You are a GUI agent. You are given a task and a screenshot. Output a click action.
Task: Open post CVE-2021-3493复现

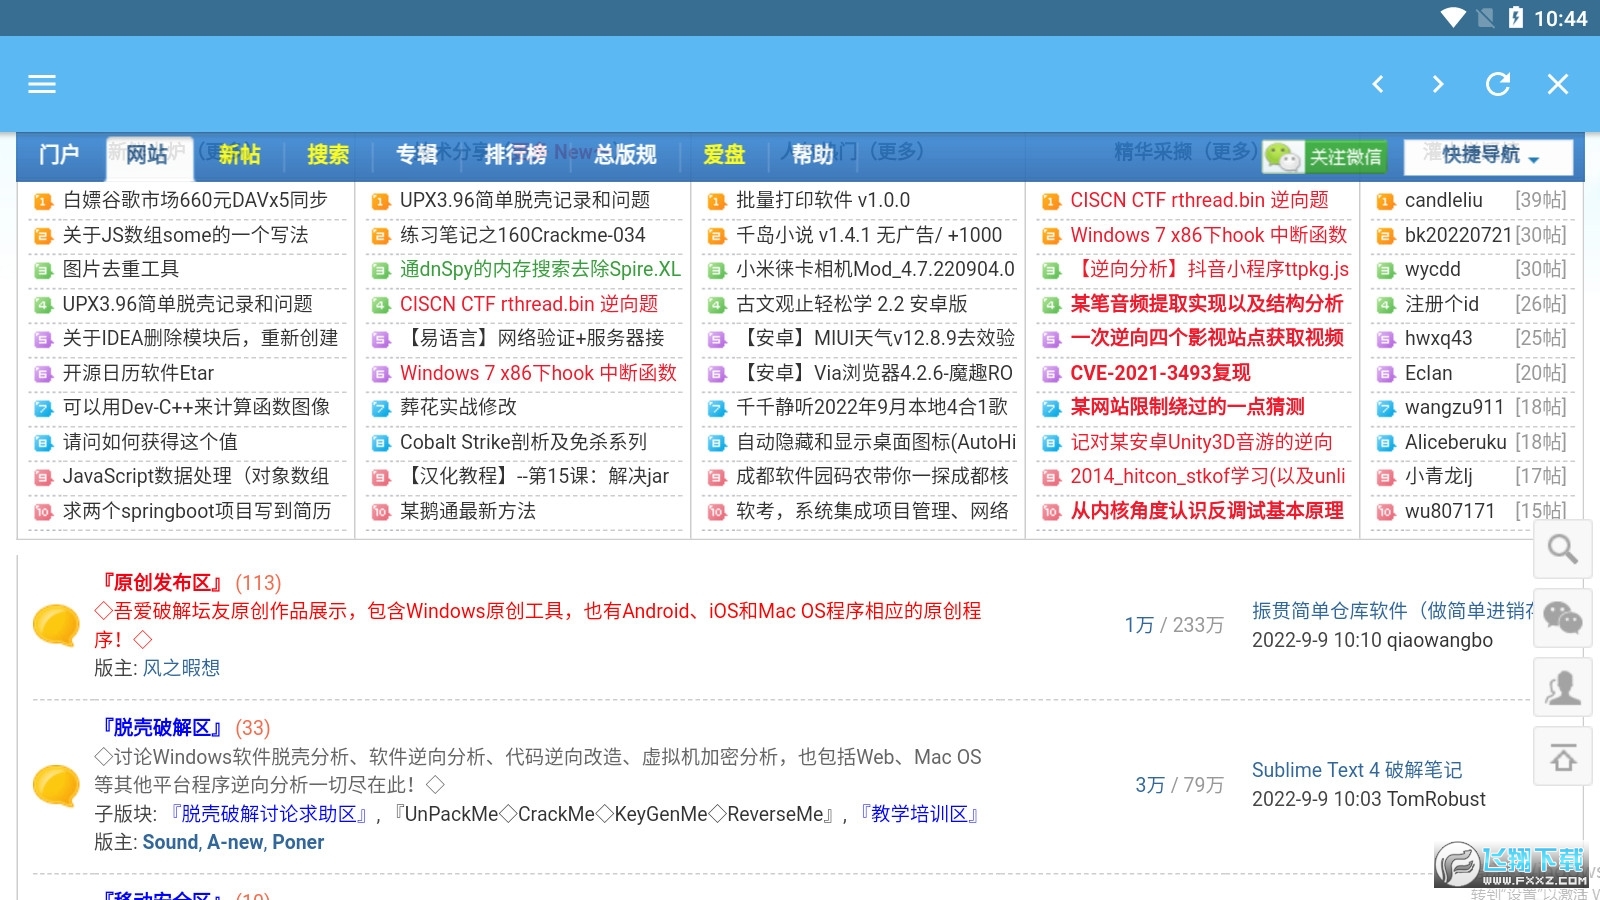(1160, 373)
